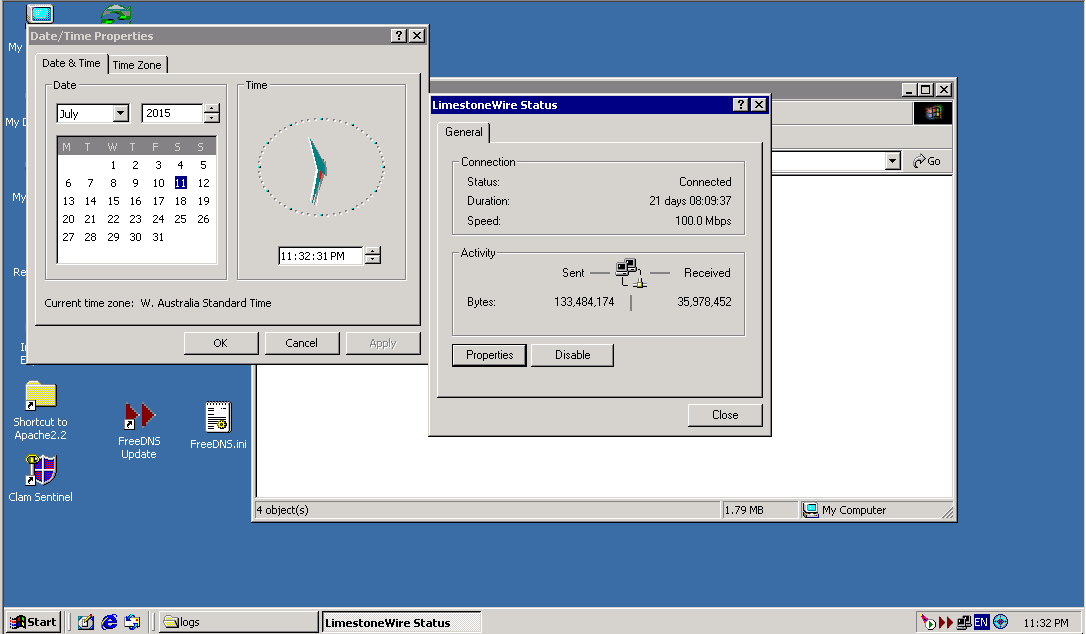Click the year field showing 2015
Viewport: 1086px width, 634px height.
pyautogui.click(x=172, y=113)
